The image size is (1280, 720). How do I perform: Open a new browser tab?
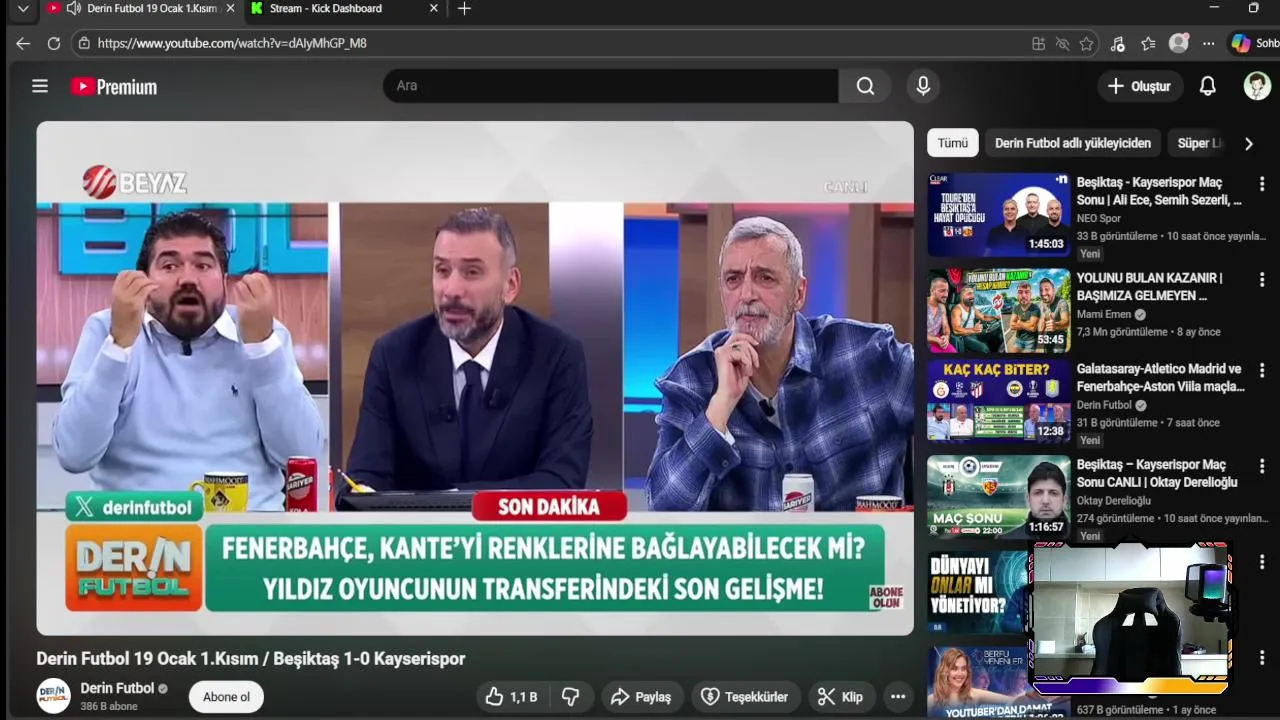click(464, 9)
